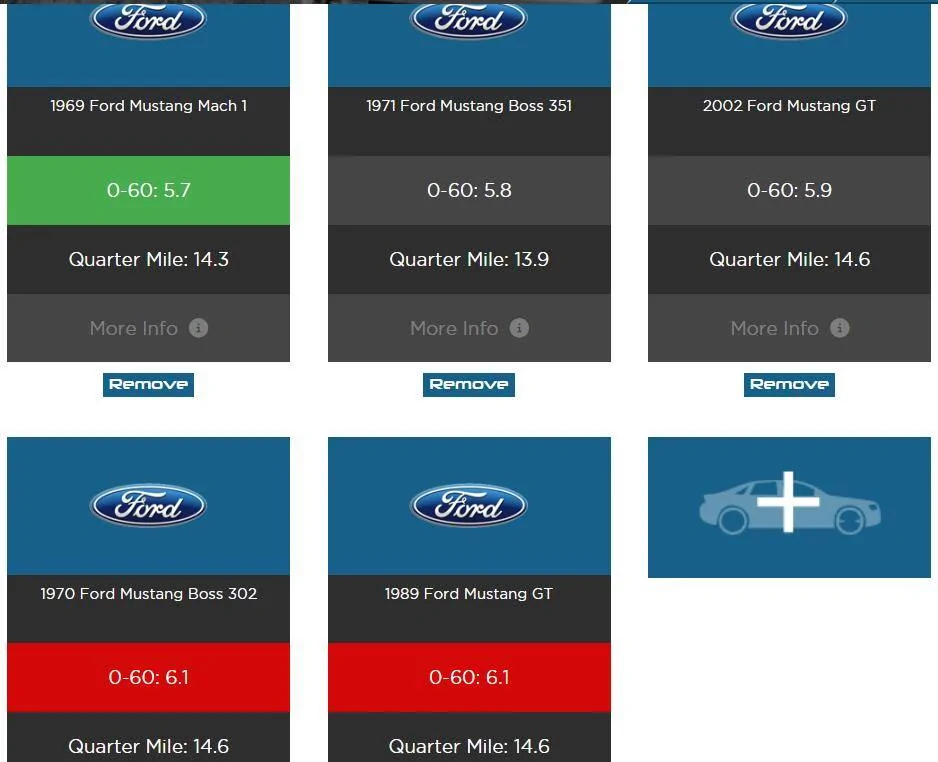Click the Ford logo on the 2002 Mustang GT card

point(789,18)
